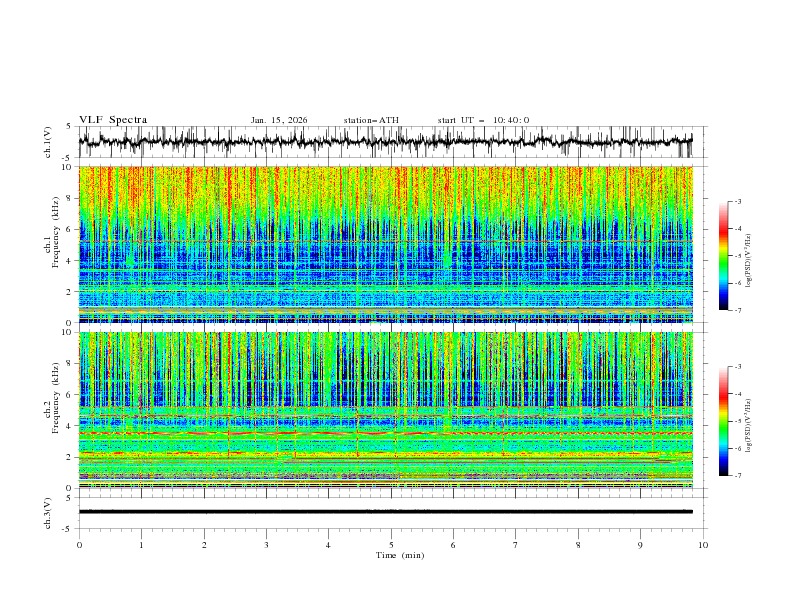Click the "ch.3(V)" axis label

(x=48, y=513)
